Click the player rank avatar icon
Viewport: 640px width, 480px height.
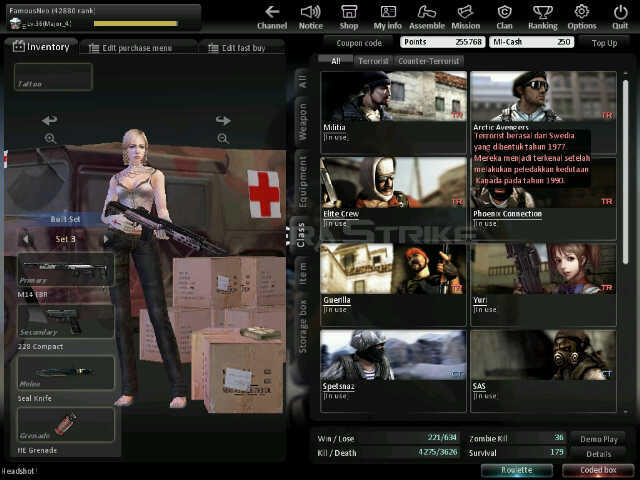[x=15, y=23]
